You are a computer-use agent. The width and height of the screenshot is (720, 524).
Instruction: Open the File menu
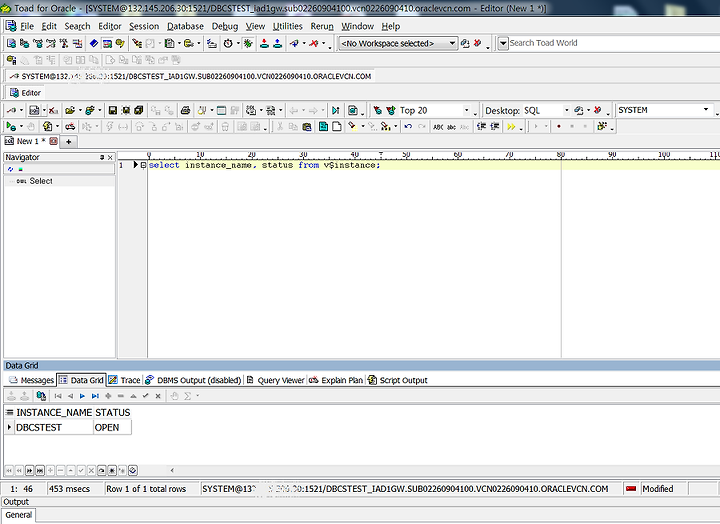coord(27,26)
